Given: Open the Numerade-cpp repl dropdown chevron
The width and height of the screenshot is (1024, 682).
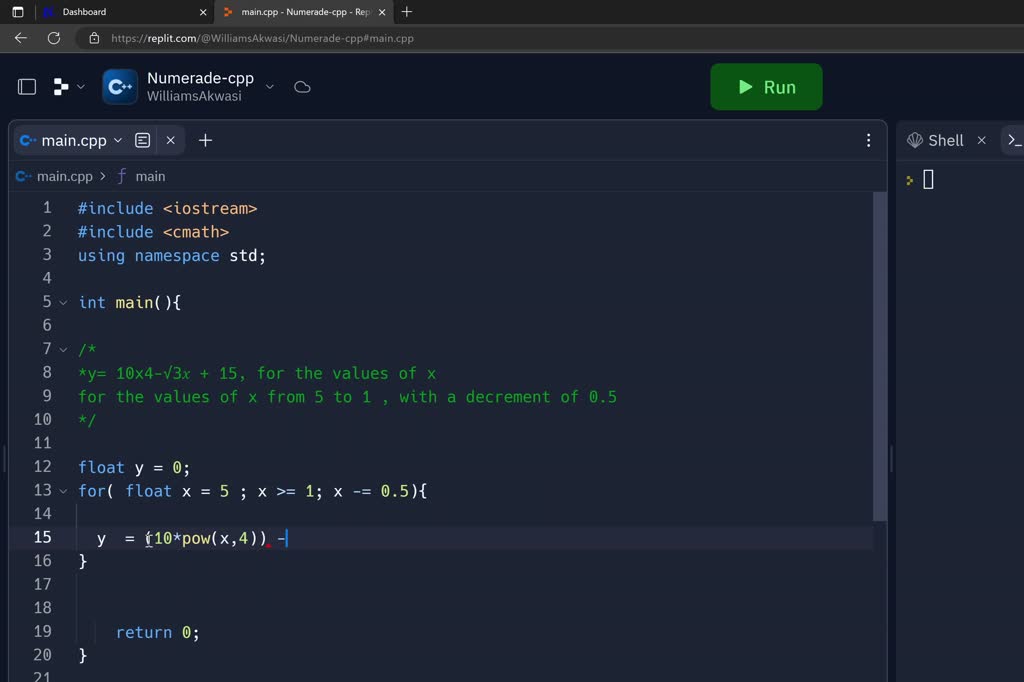Looking at the screenshot, I should (269, 87).
